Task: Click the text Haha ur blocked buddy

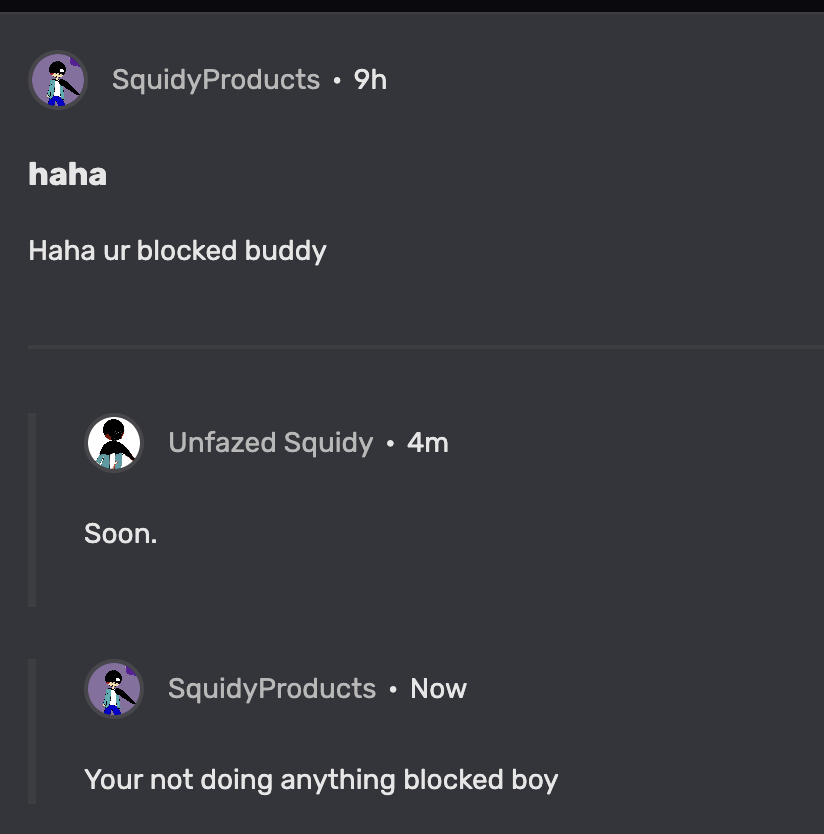Action: click(x=177, y=251)
